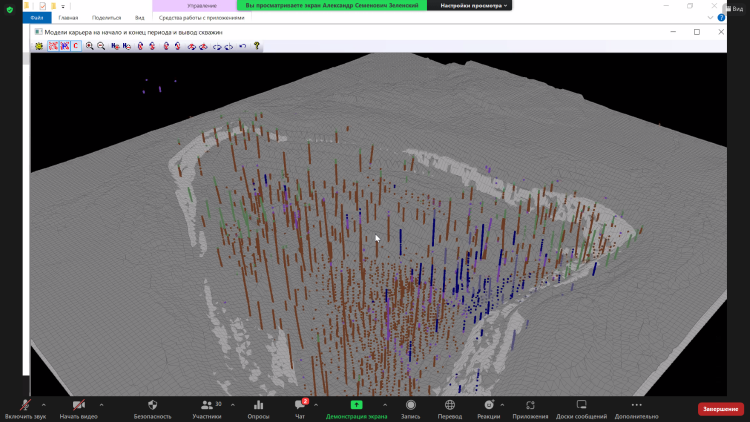Expand video options arrow beside Начать видео
The image size is (750, 422).
click(x=102, y=404)
